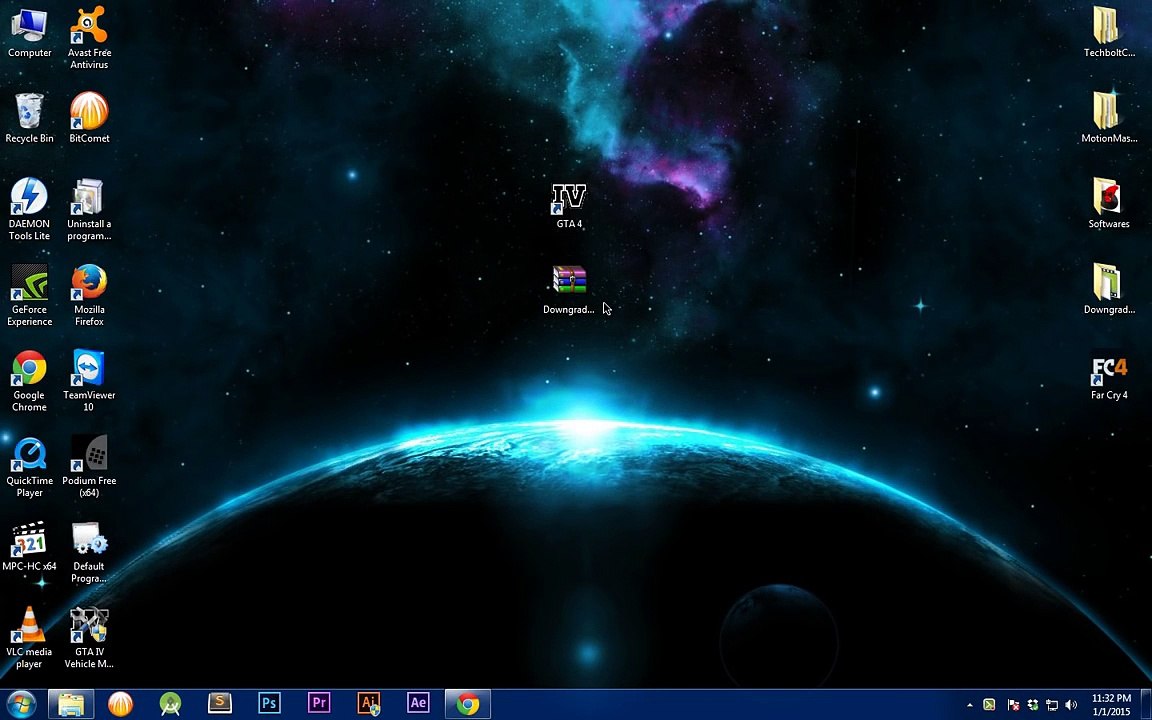Show hidden system tray icons
The image size is (1152, 720).
click(x=970, y=705)
